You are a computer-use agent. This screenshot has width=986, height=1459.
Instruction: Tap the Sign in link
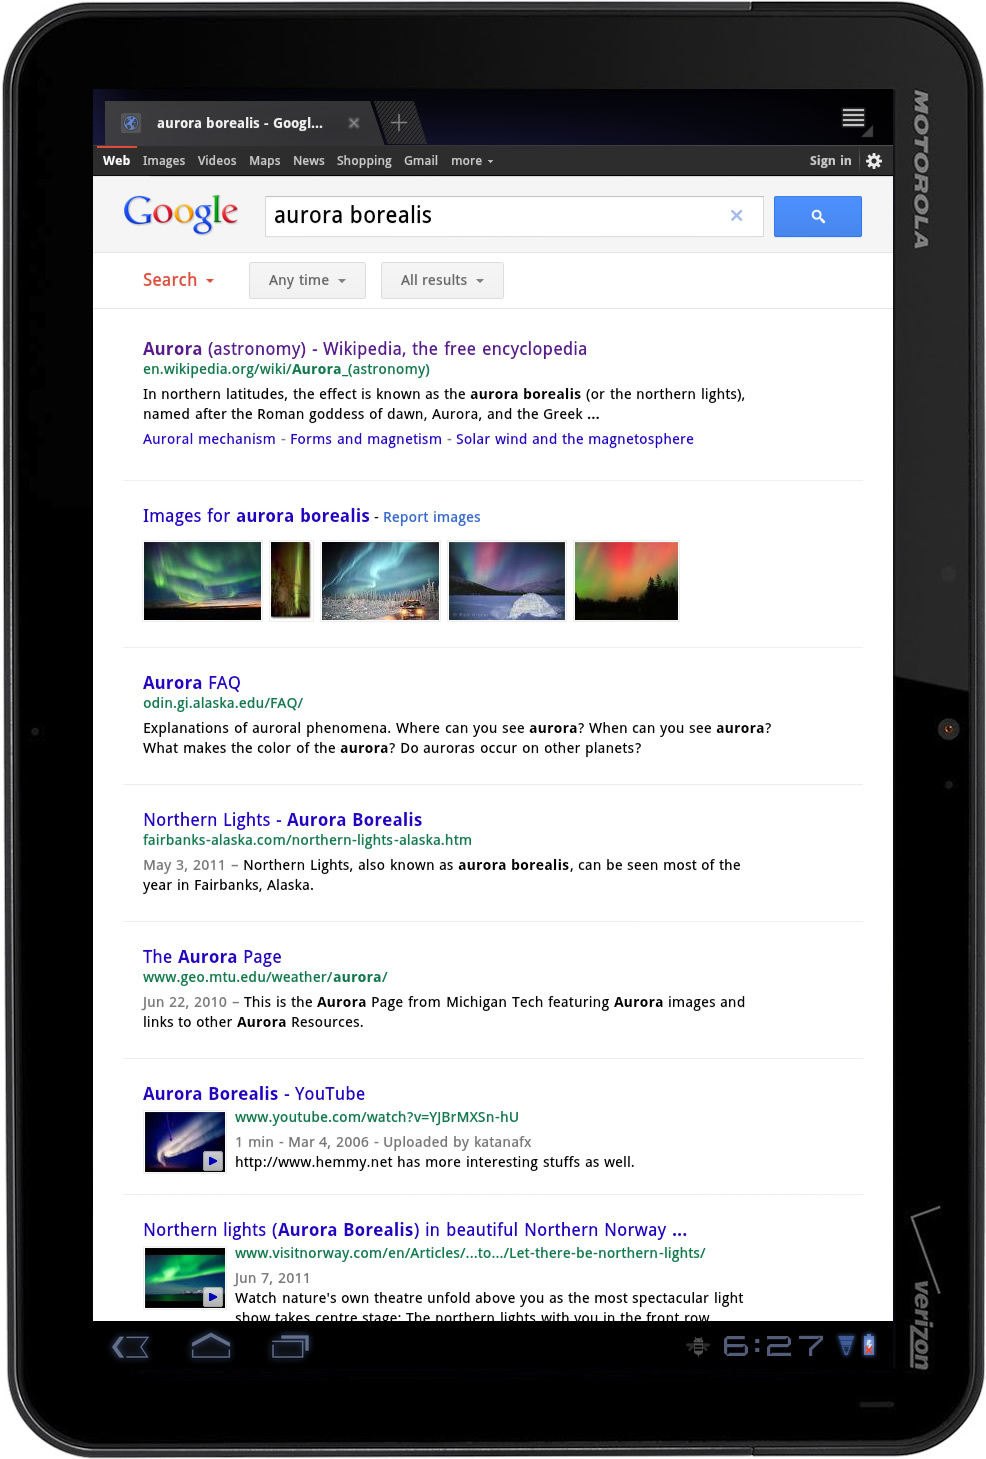tap(829, 160)
